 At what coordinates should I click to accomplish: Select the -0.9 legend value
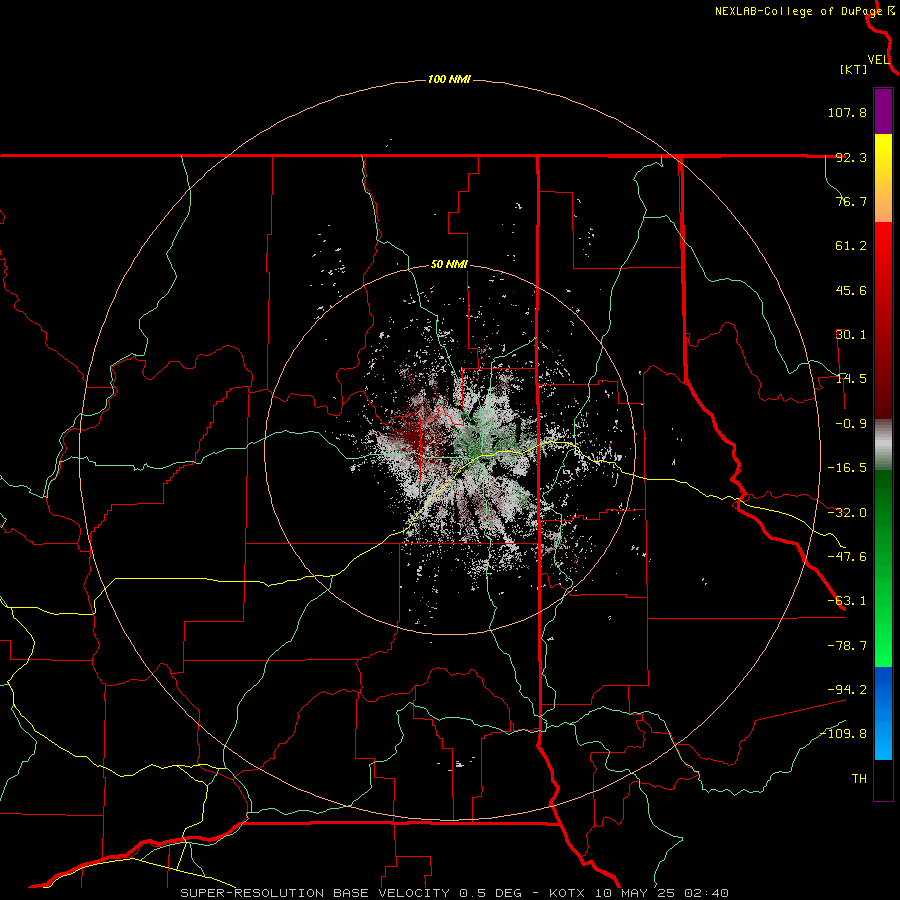point(851,424)
